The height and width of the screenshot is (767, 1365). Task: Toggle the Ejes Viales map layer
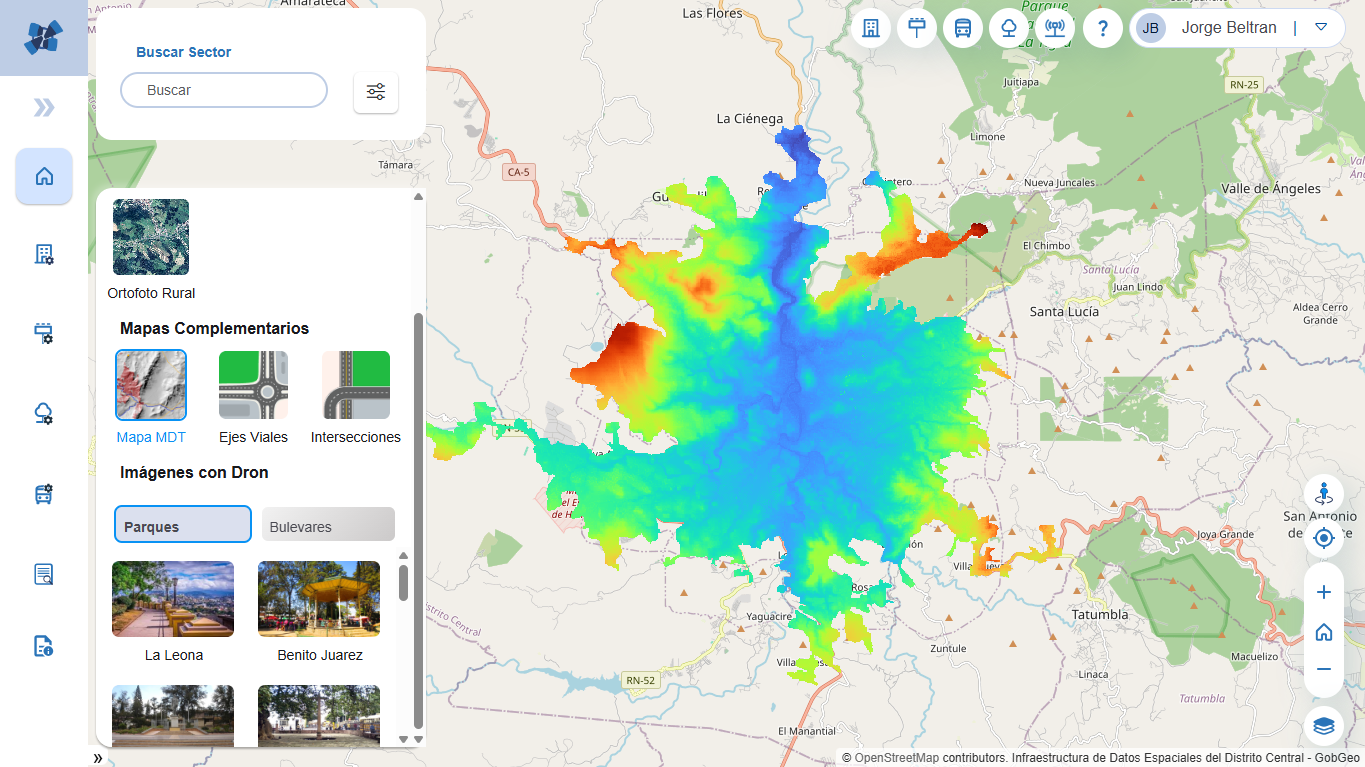tap(253, 385)
